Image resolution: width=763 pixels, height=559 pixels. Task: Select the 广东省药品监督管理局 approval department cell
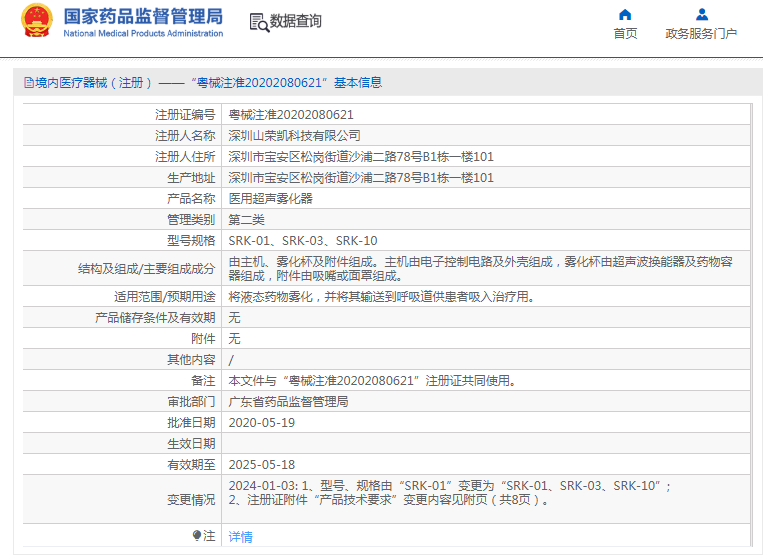[x=288, y=402]
